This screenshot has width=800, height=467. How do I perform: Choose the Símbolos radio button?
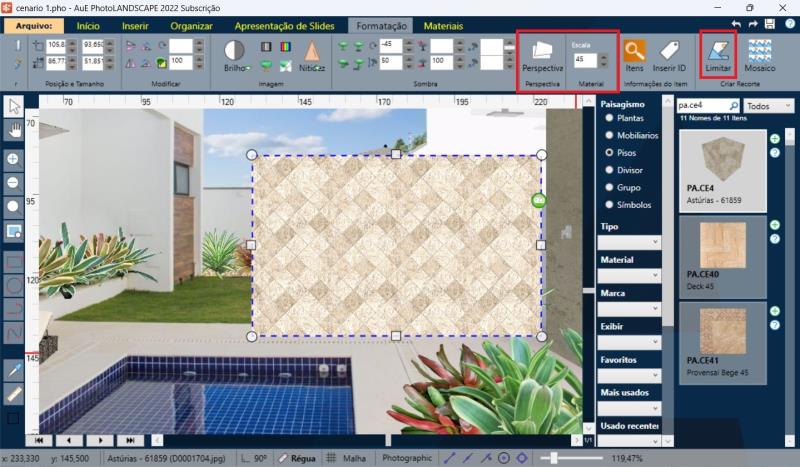[x=607, y=205]
